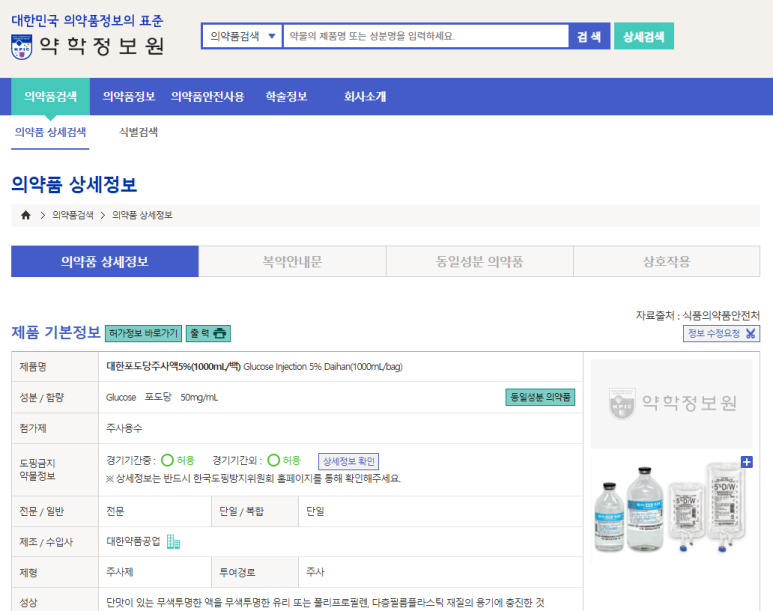This screenshot has width=773, height=611.
Task: Expand product image with plus icon
Action: point(746,462)
